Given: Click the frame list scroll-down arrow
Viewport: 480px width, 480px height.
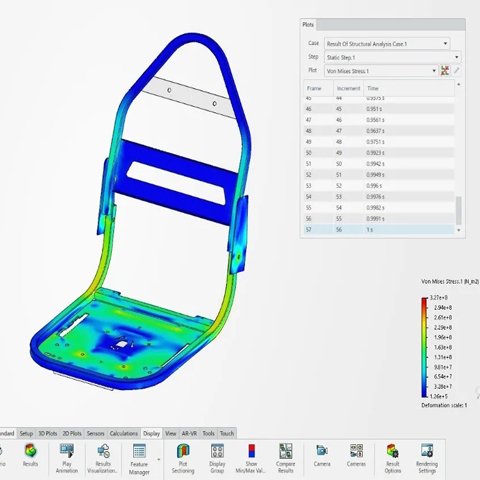Looking at the screenshot, I should [459, 230].
